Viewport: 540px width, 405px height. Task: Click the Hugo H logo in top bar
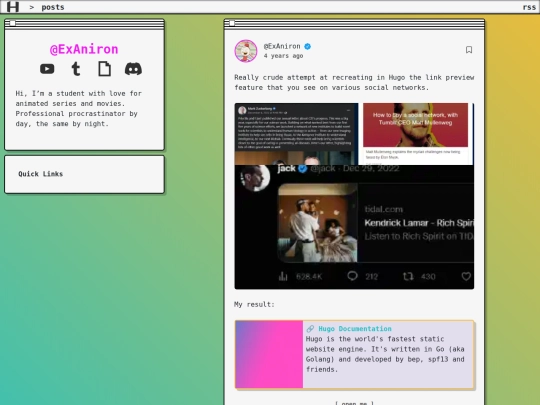13,7
